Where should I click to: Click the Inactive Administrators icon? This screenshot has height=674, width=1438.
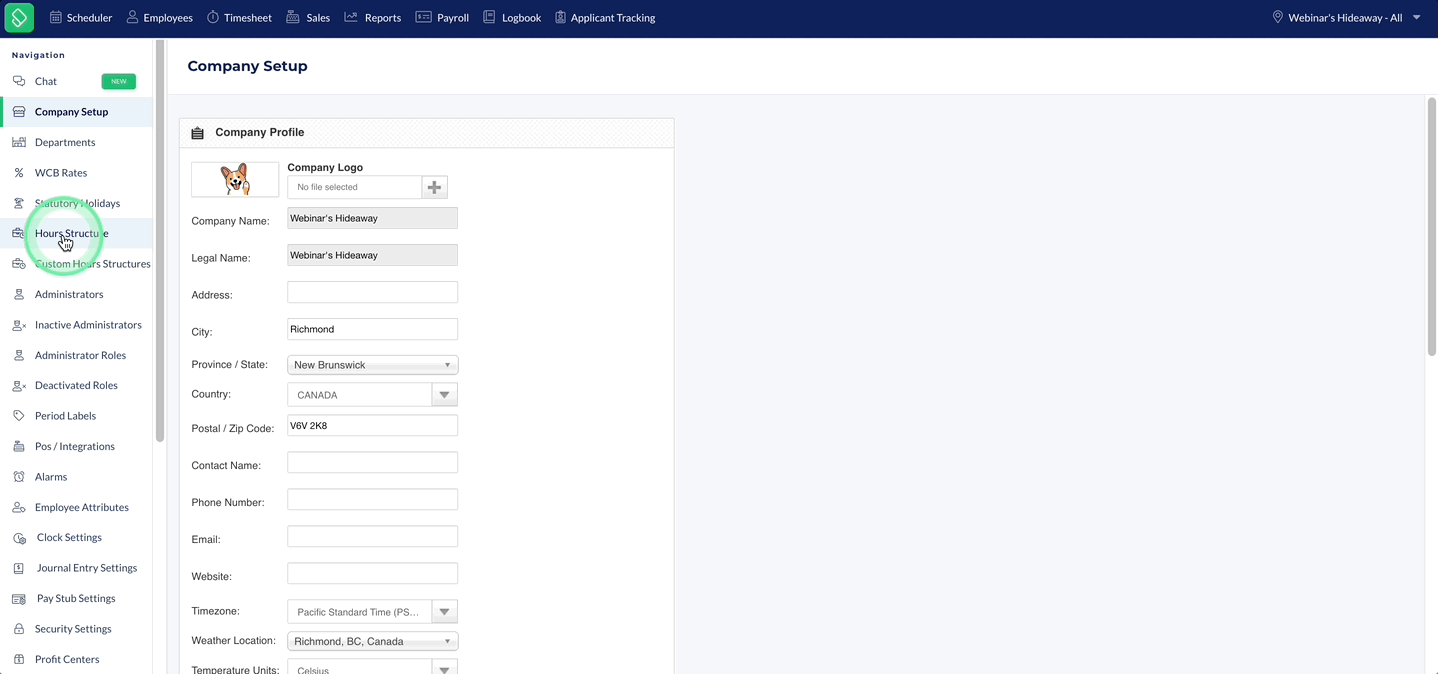click(x=19, y=325)
